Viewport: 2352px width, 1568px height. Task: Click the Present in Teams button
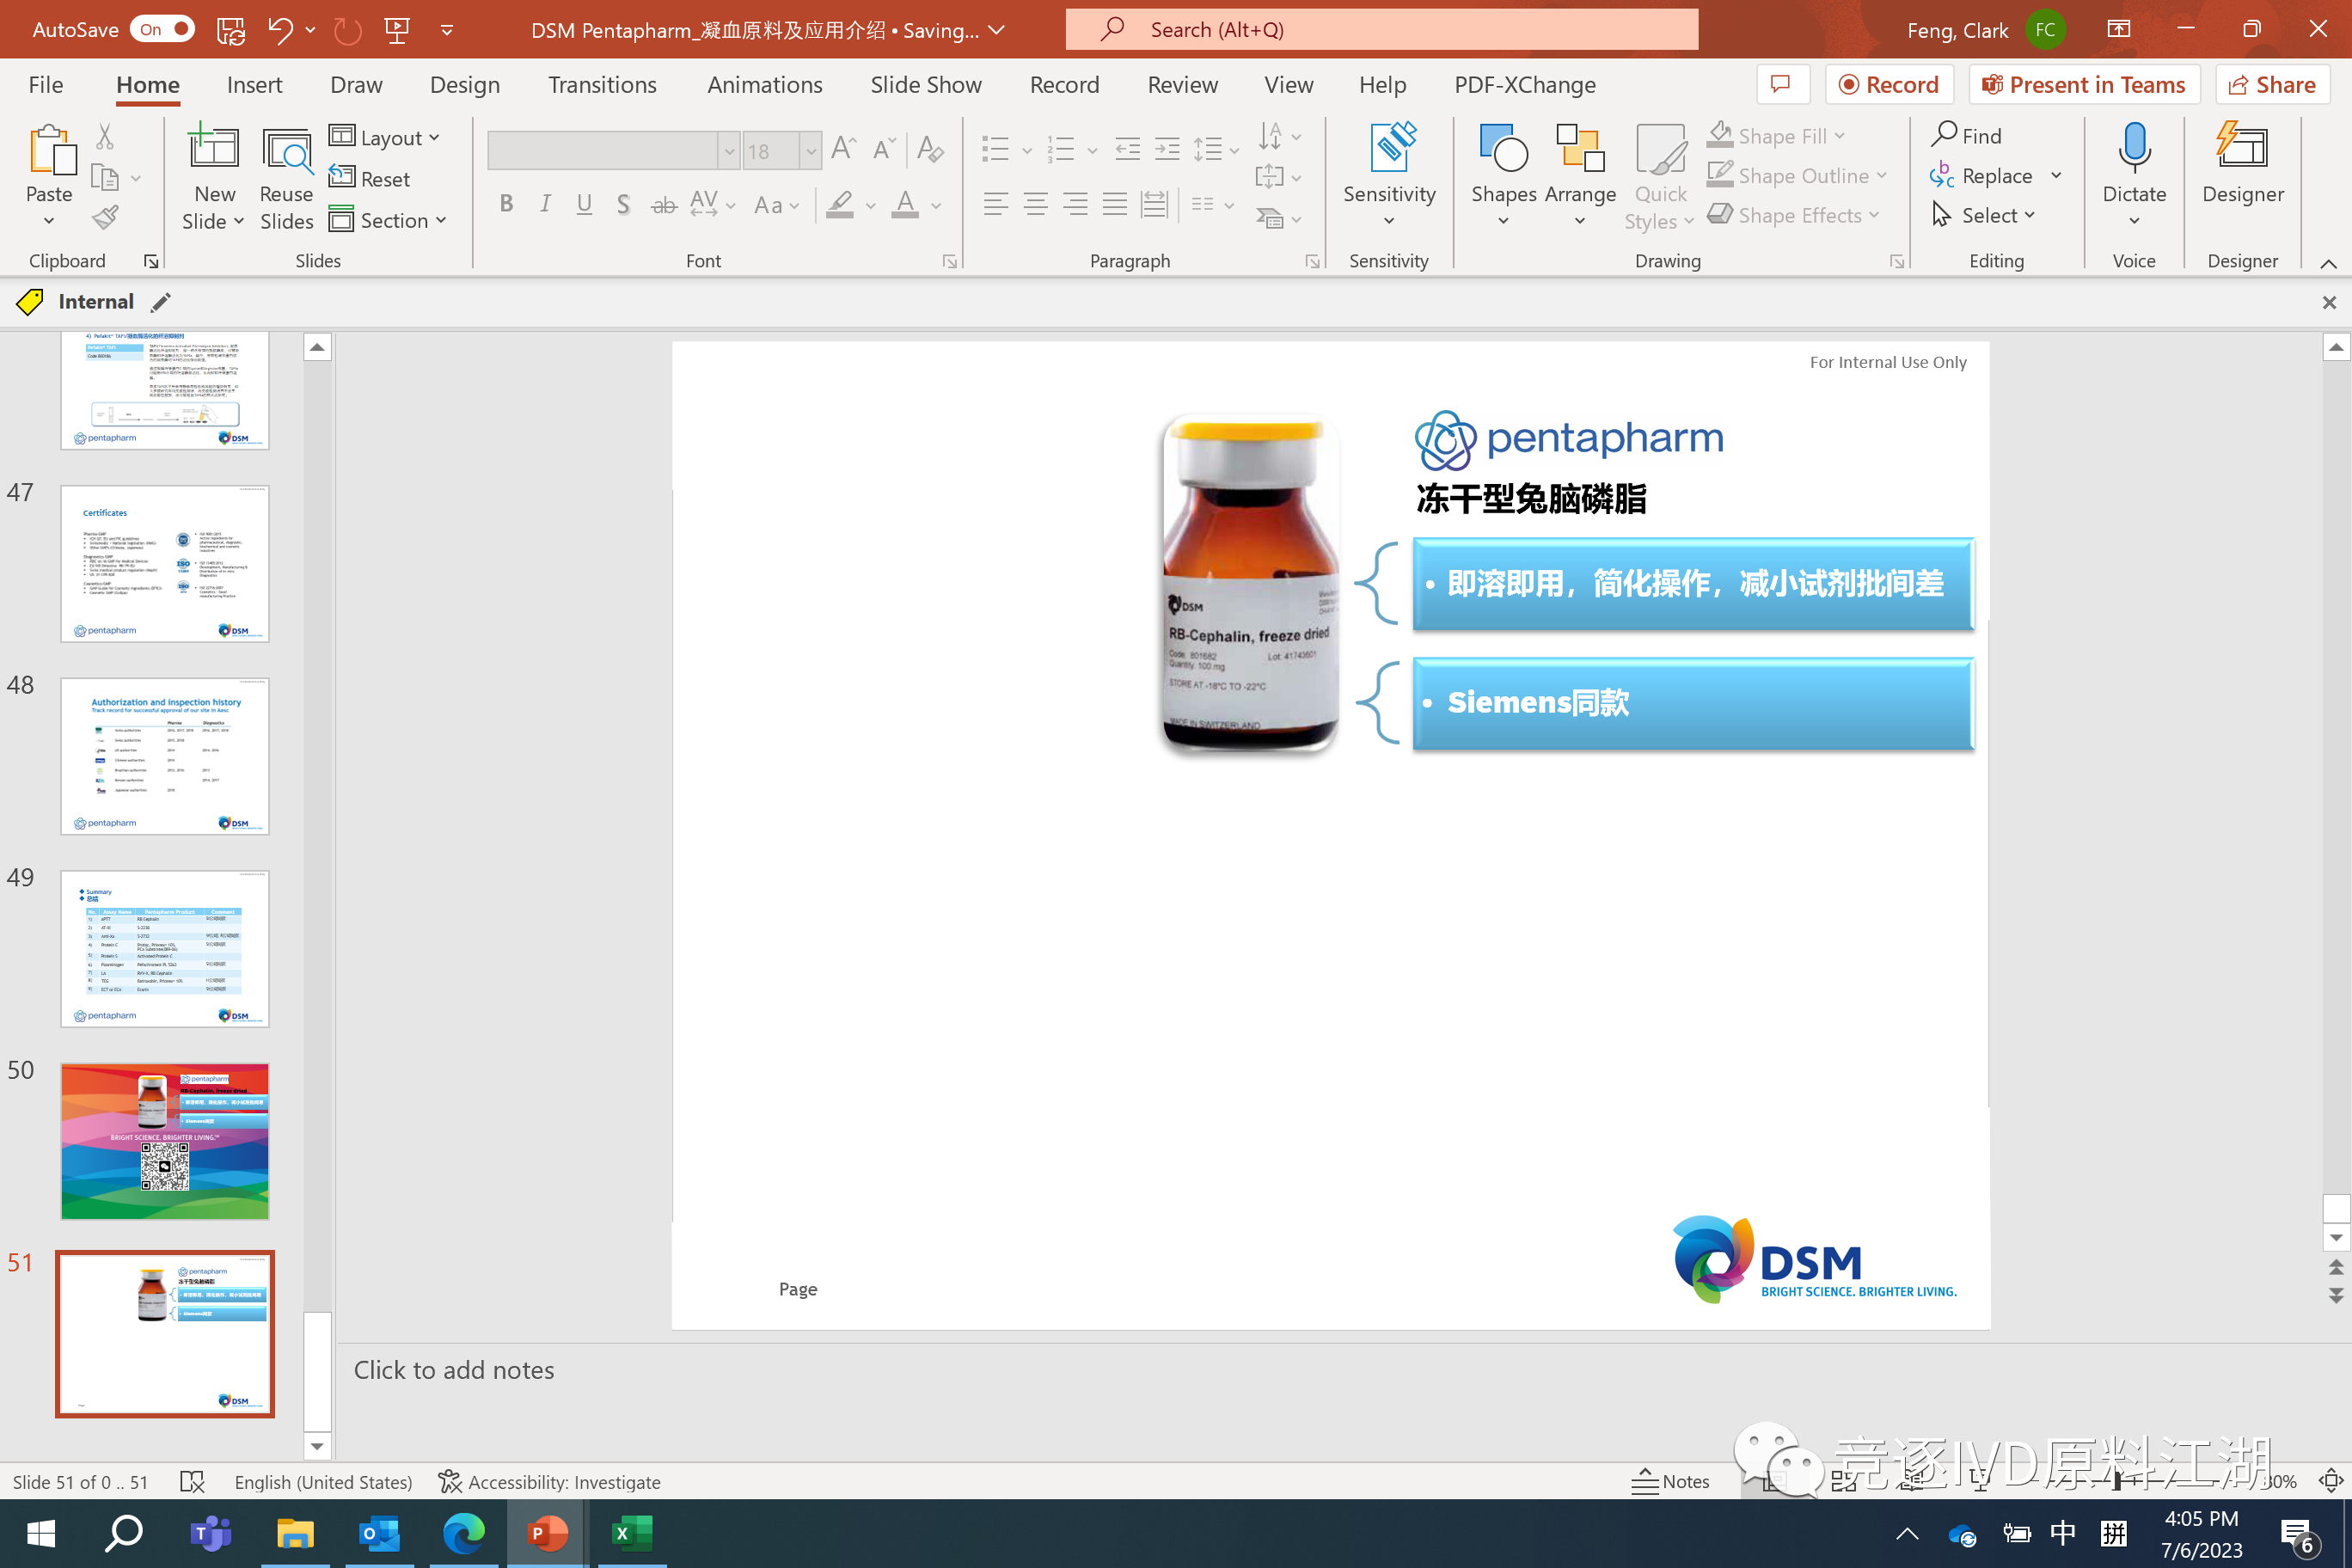2084,85
